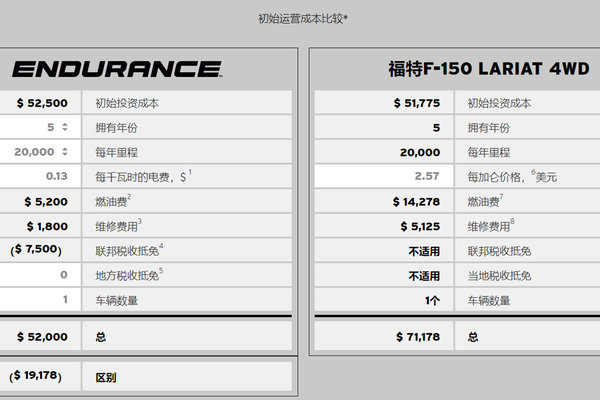Image resolution: width=600 pixels, height=400 pixels.
Task: Click the Ford 维修费用 label
Action: click(489, 226)
